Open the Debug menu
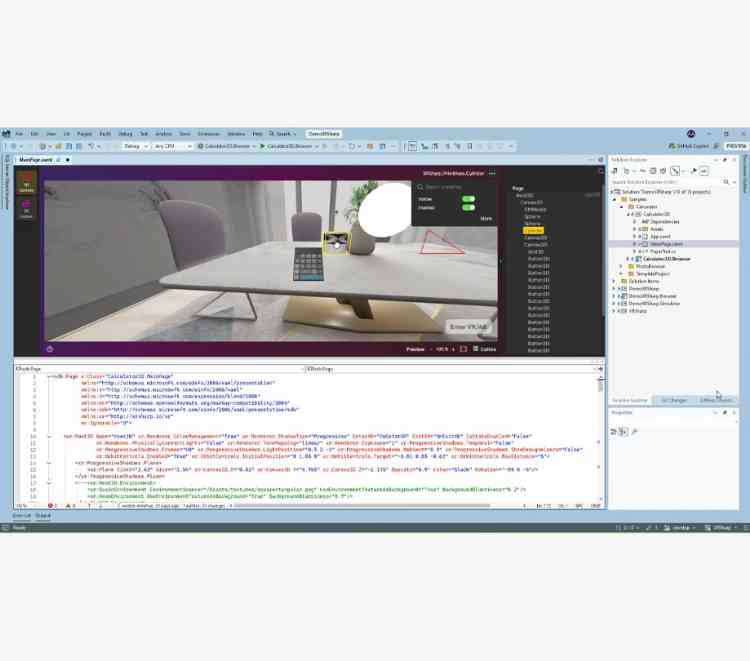The image size is (750, 661). coord(125,134)
